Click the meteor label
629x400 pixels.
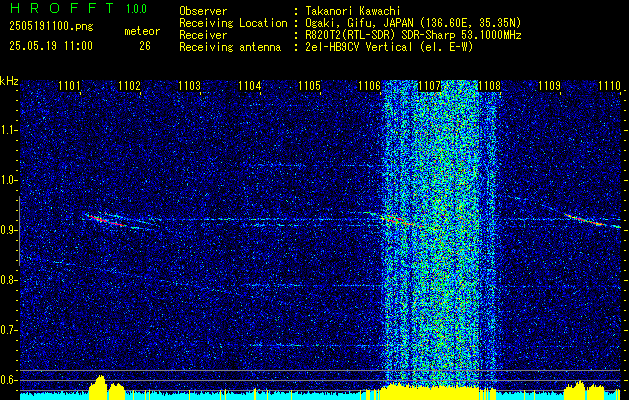click(x=142, y=31)
